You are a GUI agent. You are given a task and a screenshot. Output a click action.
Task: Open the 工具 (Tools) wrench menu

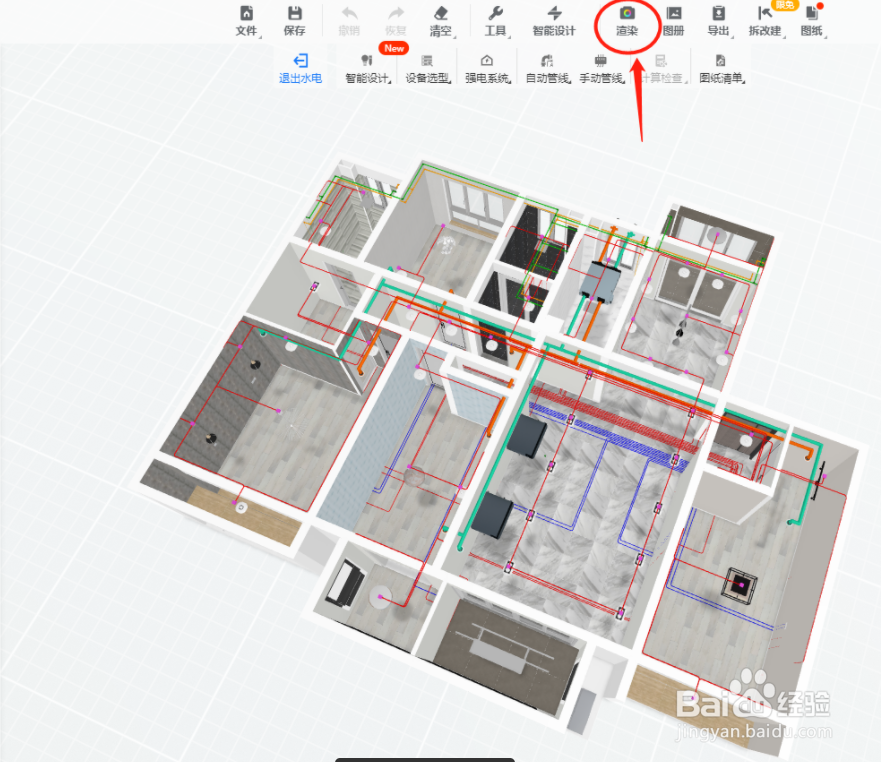(x=496, y=21)
